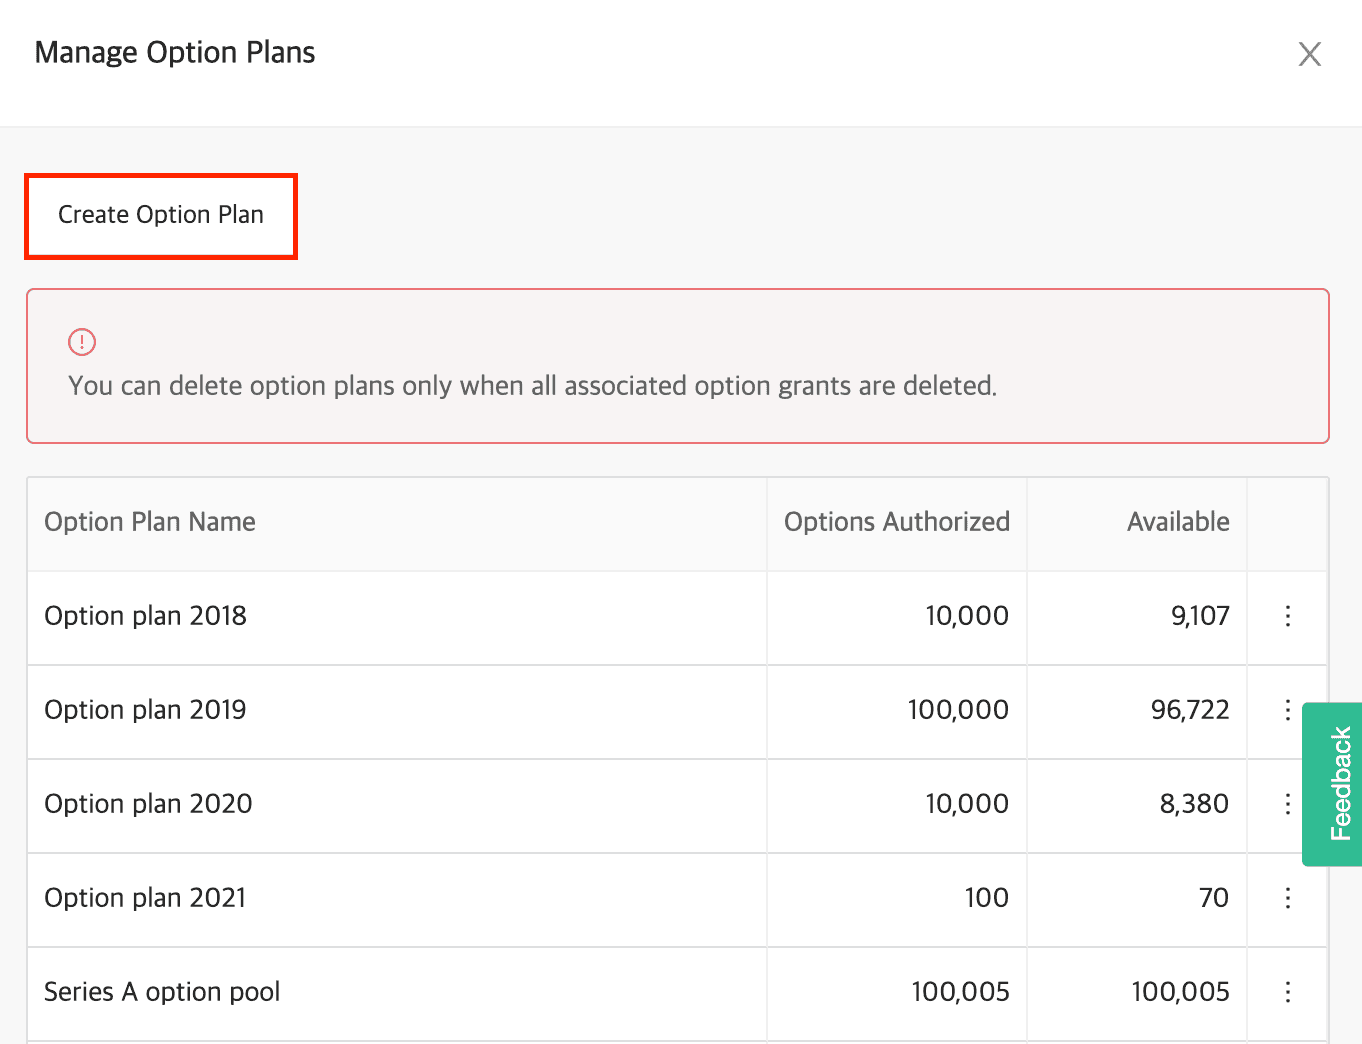Screen dimensions: 1362x1044
Task: Click the Option Plan Name column header
Action: (x=149, y=522)
